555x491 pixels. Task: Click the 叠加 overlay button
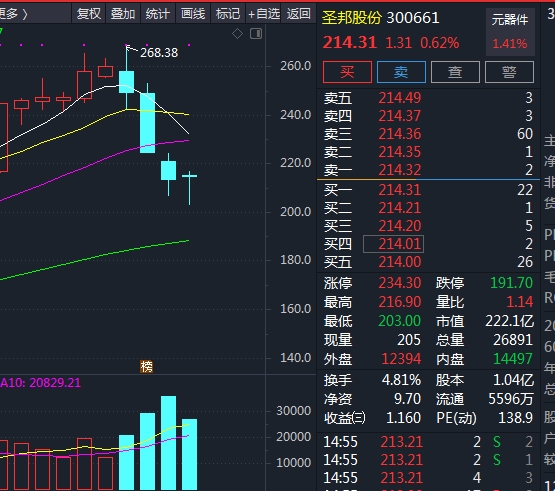coord(123,14)
